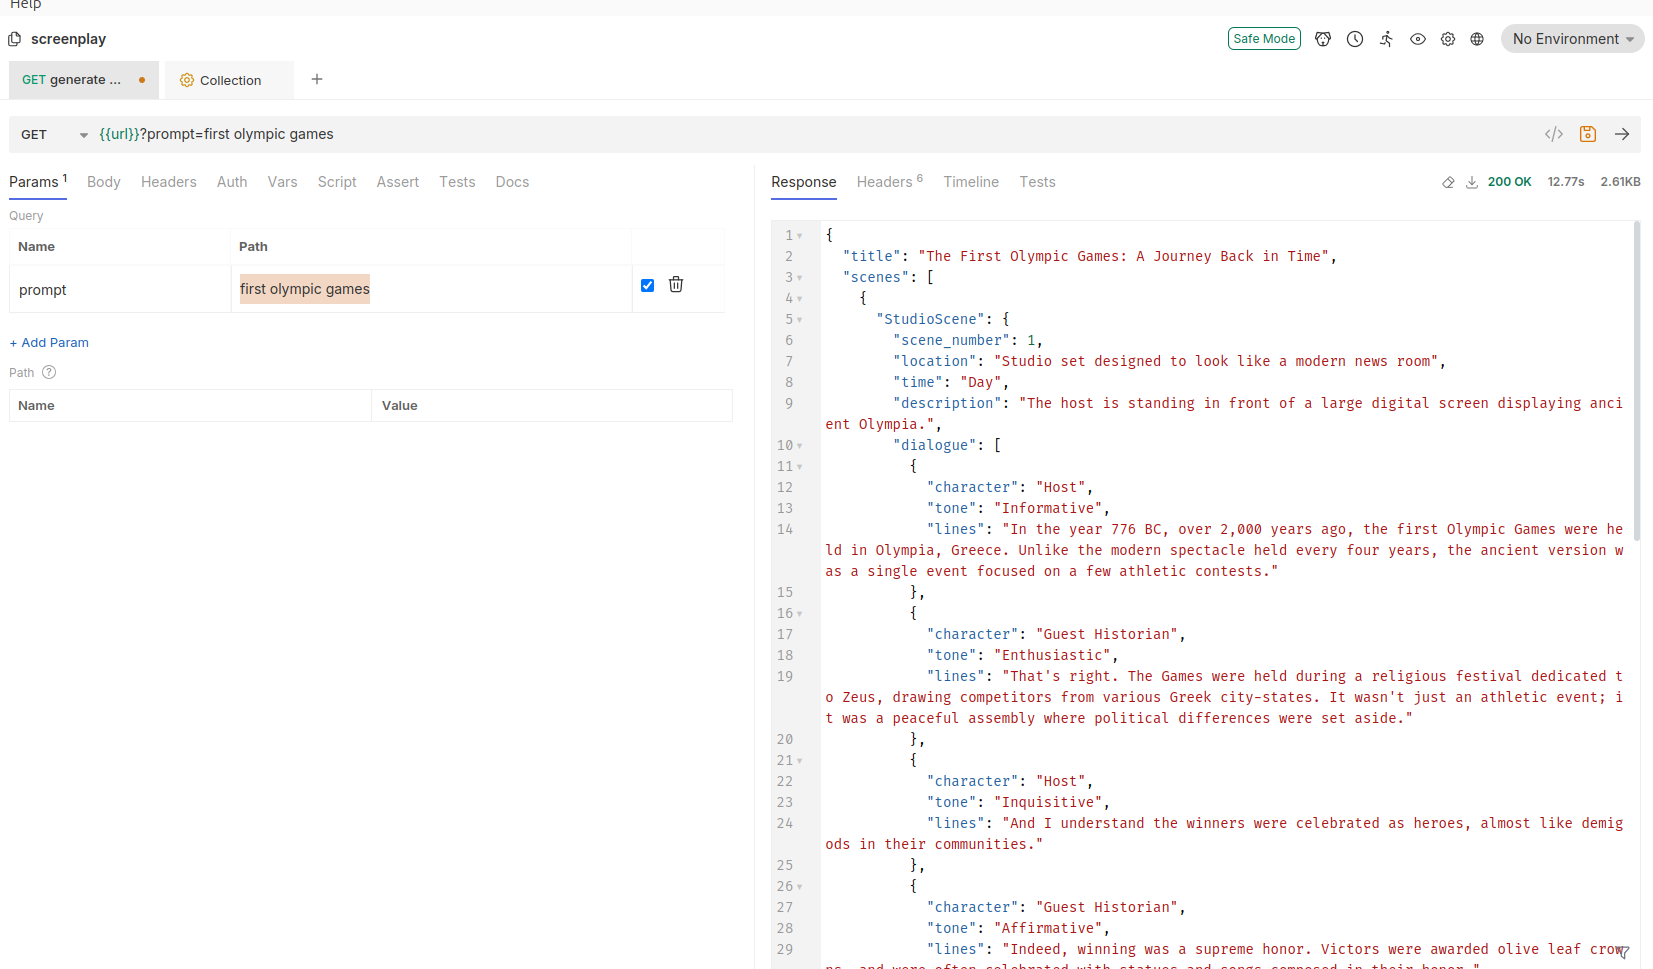This screenshot has height=969, width=1653.
Task: Switch to the Timeline tab
Action: [x=971, y=182]
